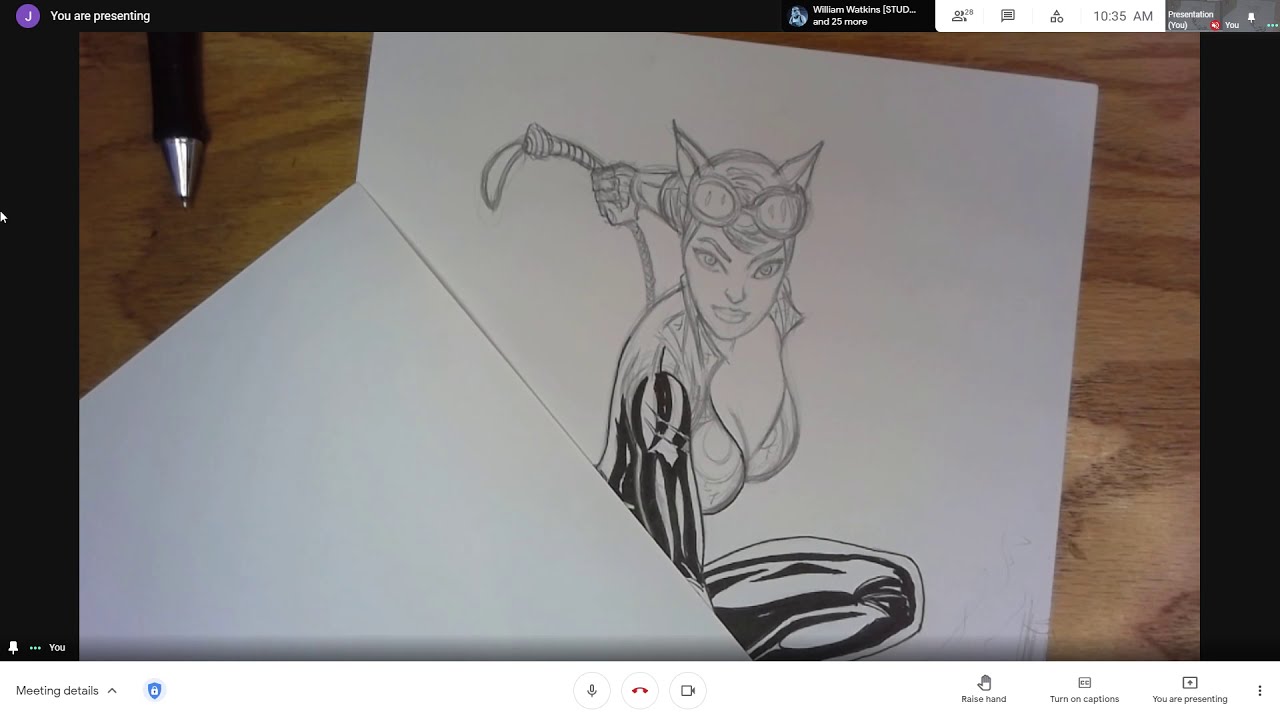
Task: Click William Watkins participant avatar
Action: pos(798,16)
